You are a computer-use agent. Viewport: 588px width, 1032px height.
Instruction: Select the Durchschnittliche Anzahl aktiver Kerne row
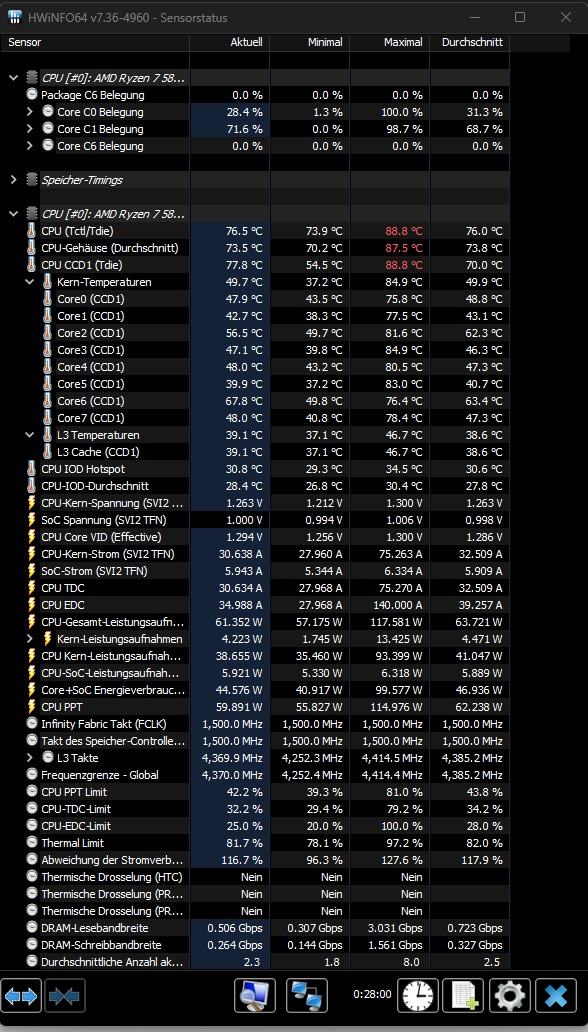click(x=255, y=962)
